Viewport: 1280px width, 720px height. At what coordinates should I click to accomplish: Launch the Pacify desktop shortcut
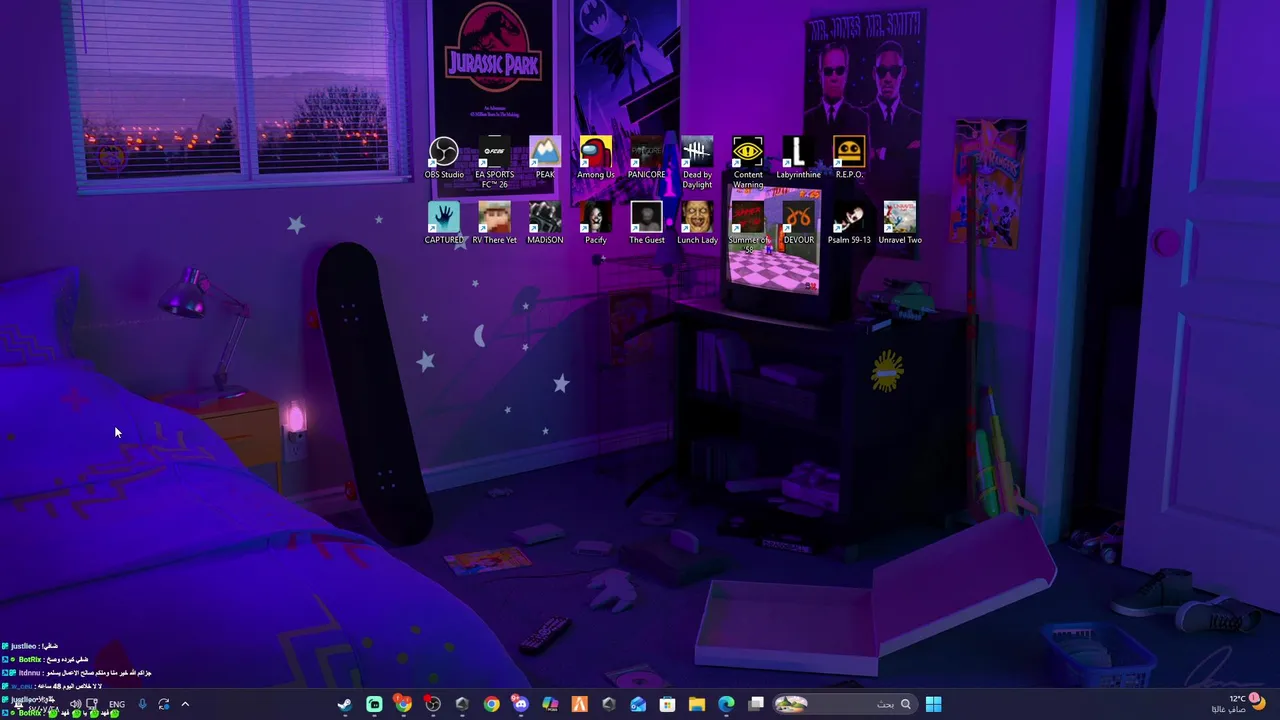click(596, 224)
